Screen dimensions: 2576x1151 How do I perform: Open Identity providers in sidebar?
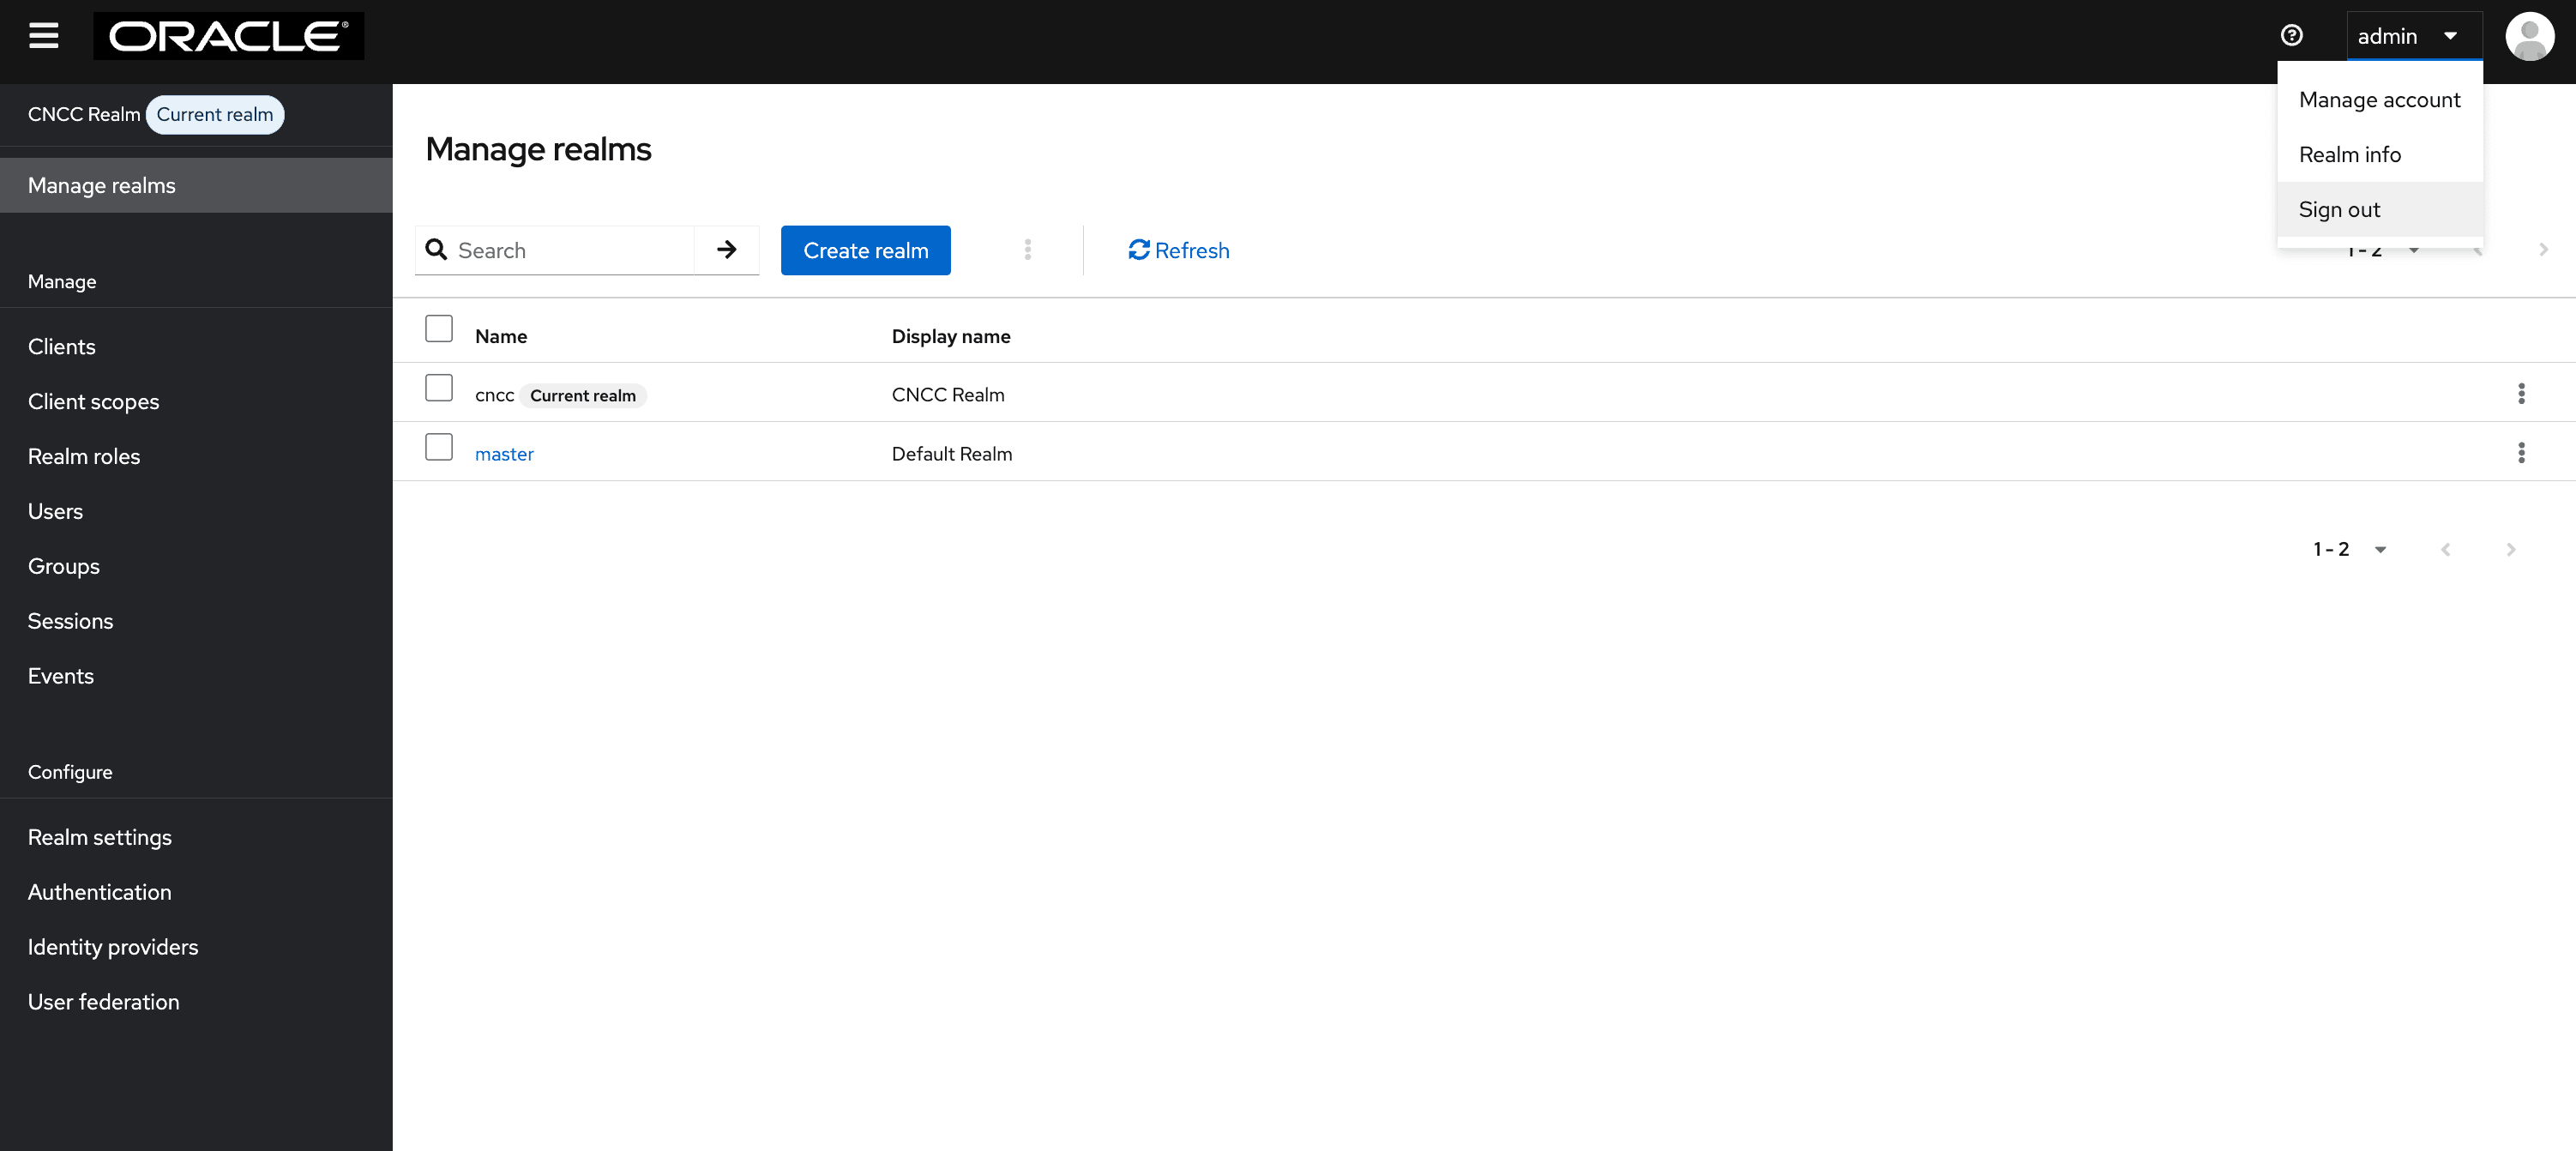tap(196, 948)
